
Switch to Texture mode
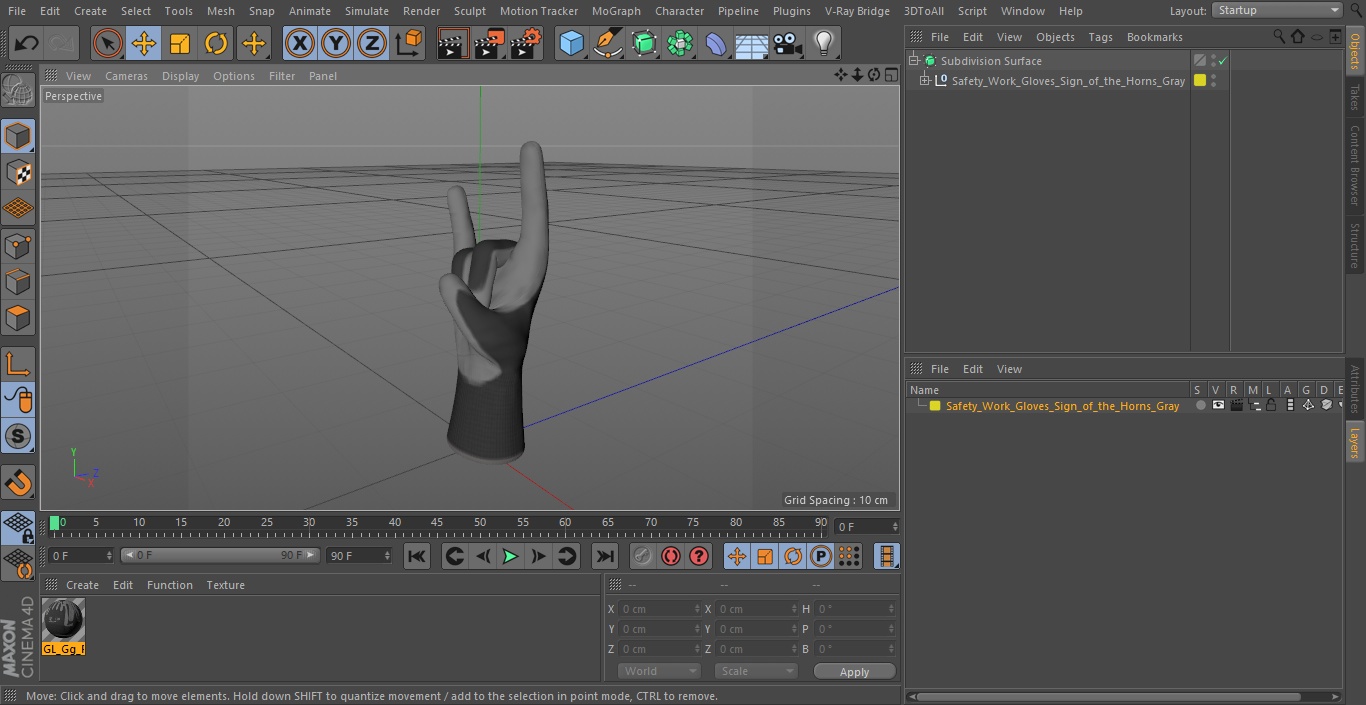[x=18, y=172]
